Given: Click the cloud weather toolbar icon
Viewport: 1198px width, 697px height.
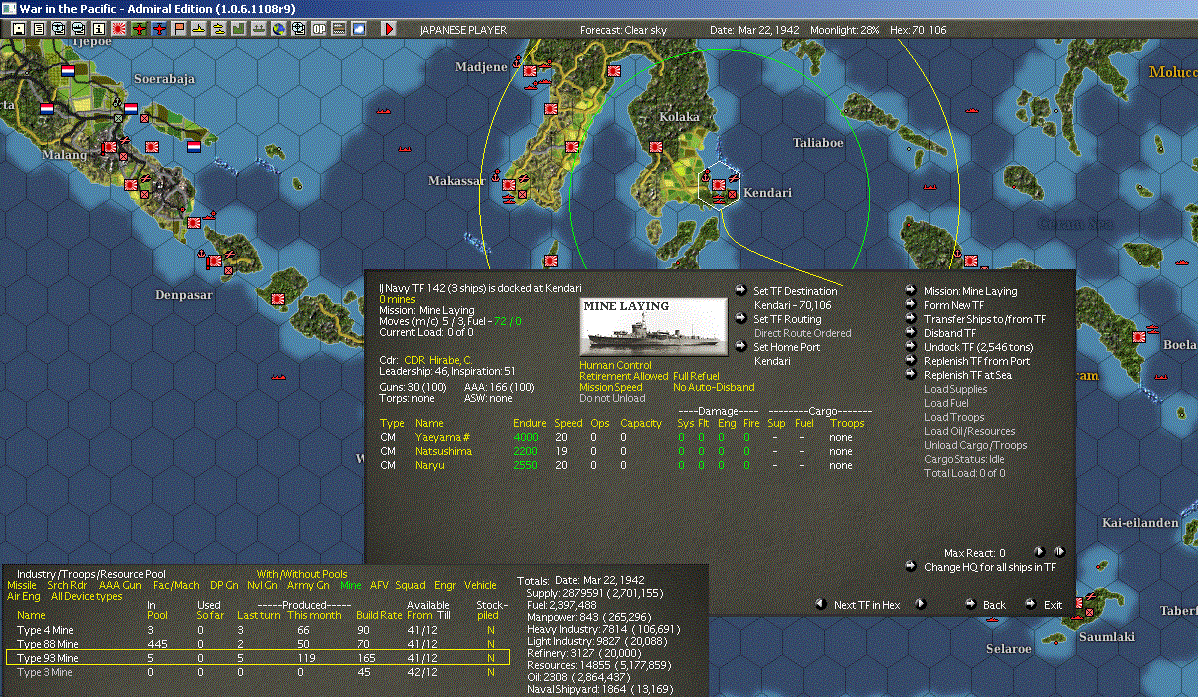Looking at the screenshot, I should tap(358, 29).
